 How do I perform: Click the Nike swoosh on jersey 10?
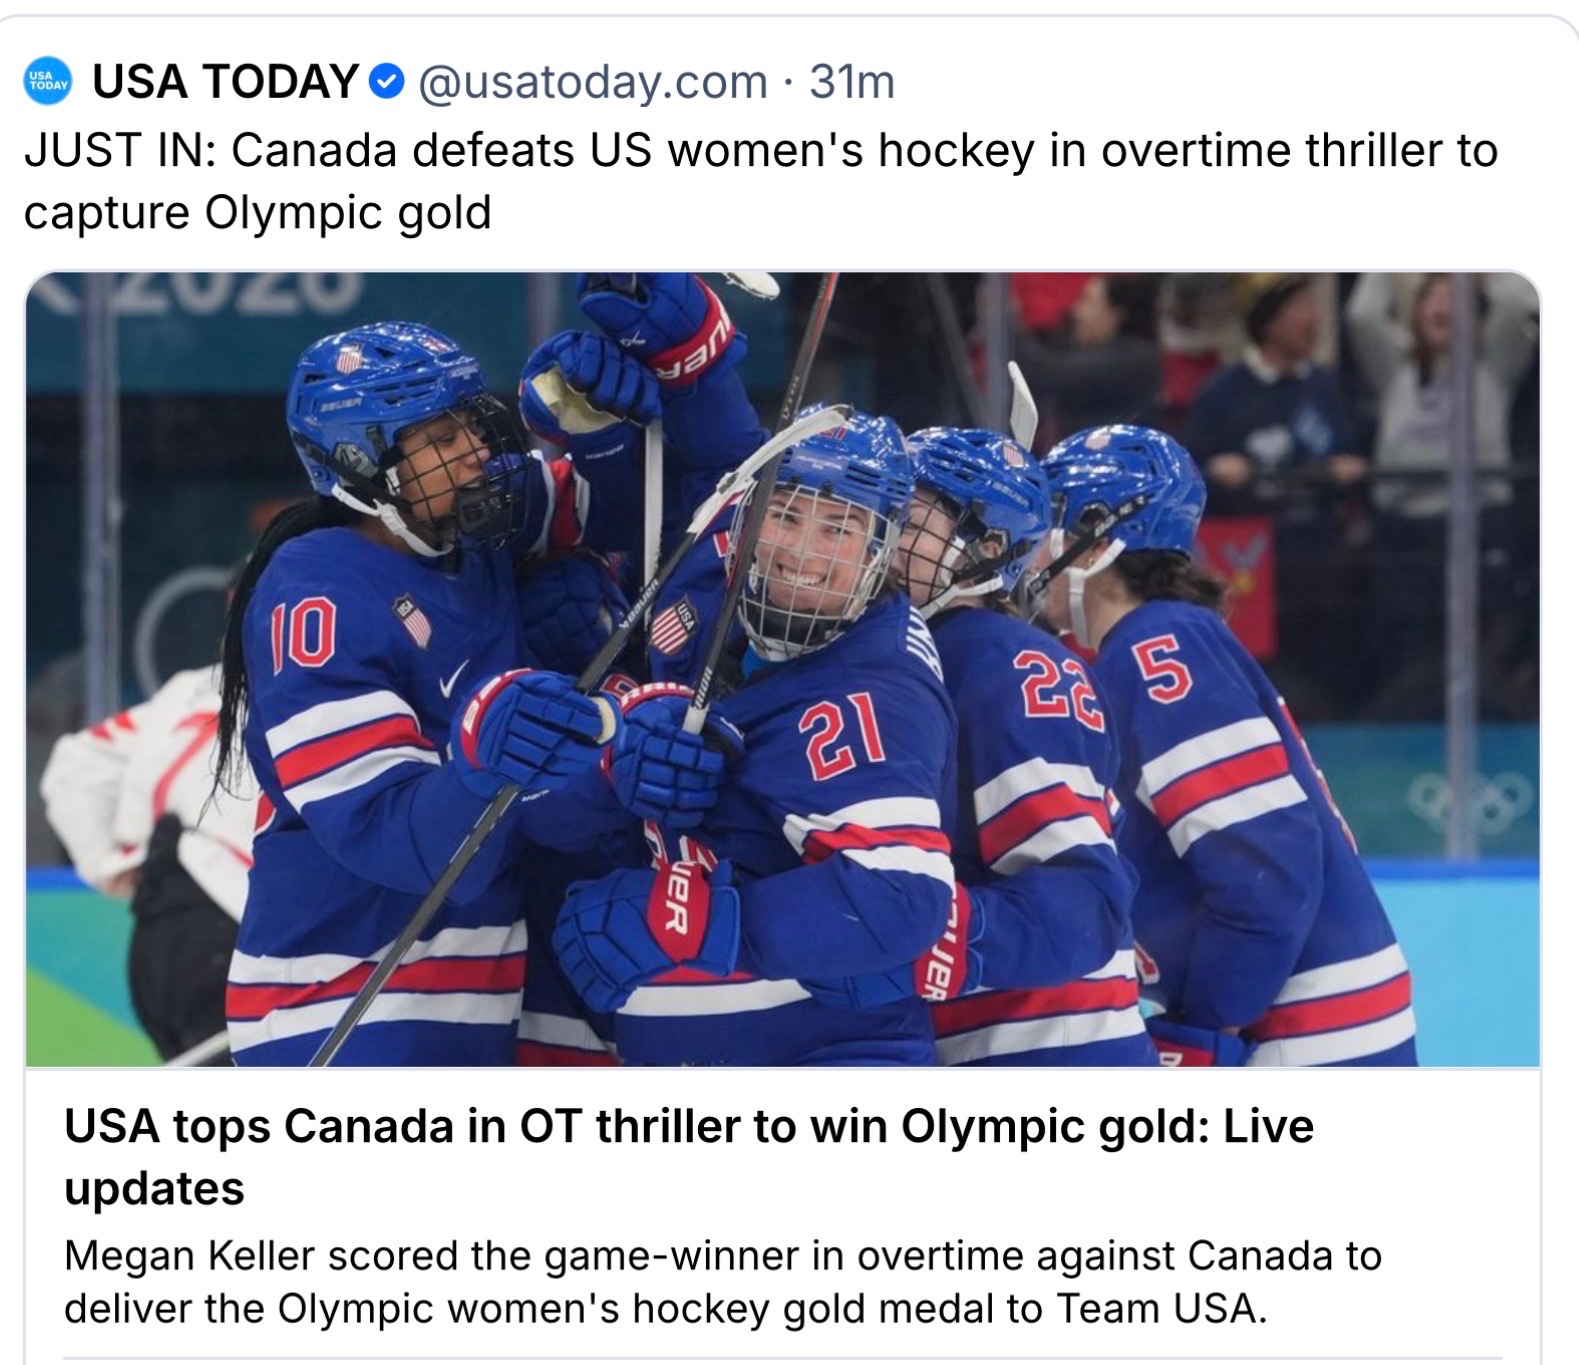coord(453,680)
